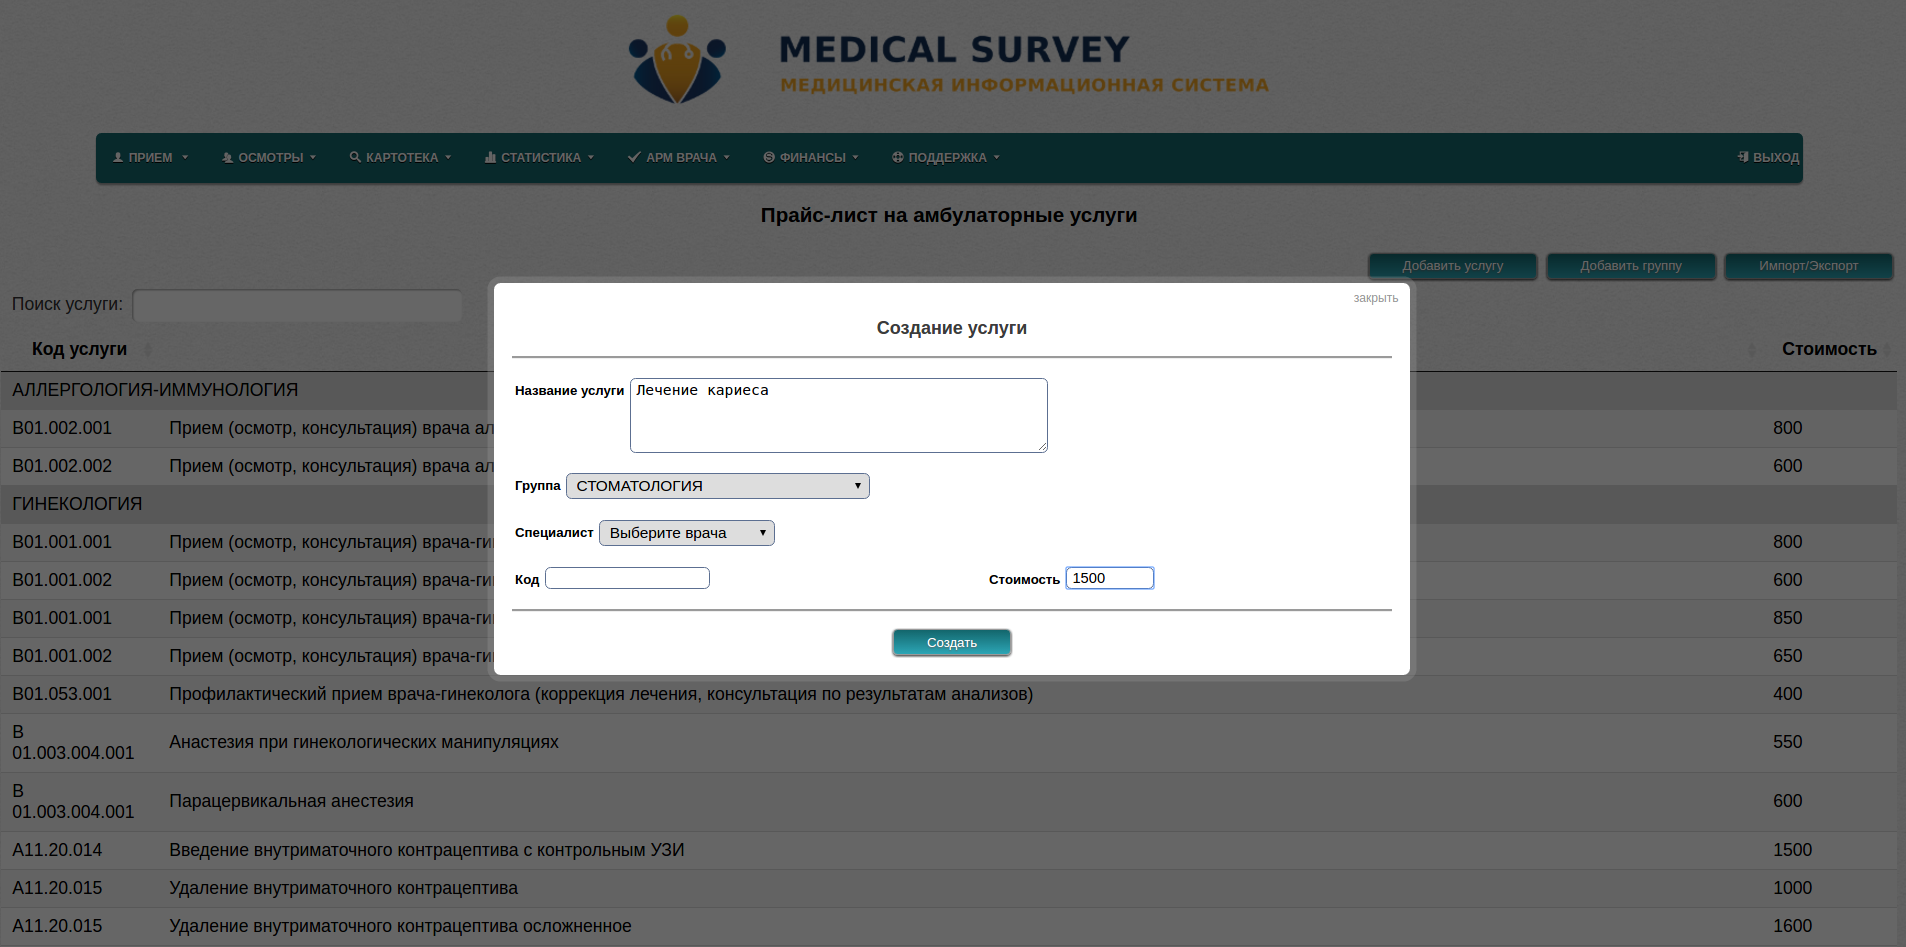
Task: Open the Специалист 'Выберите врача' dropdown
Action: click(686, 533)
